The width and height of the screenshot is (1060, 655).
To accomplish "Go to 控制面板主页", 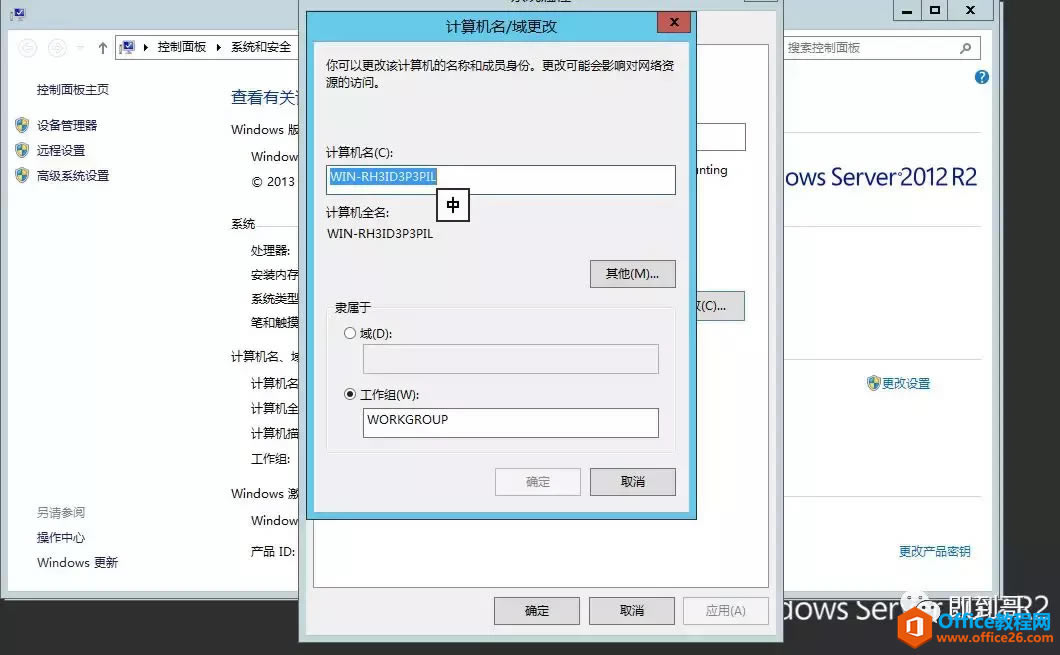I will (x=73, y=89).
